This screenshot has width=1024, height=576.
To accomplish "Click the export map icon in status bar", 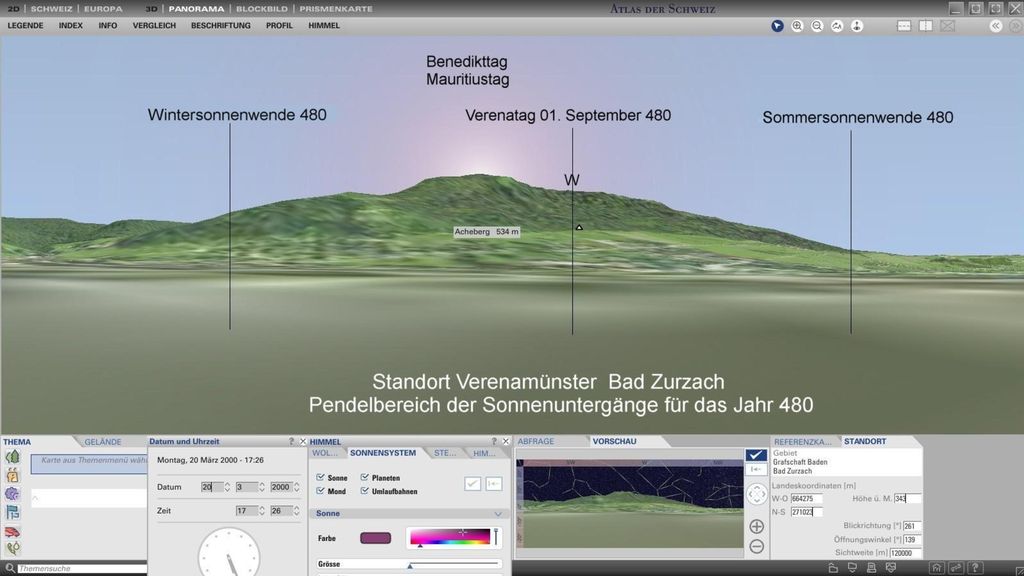I will click(x=891, y=568).
